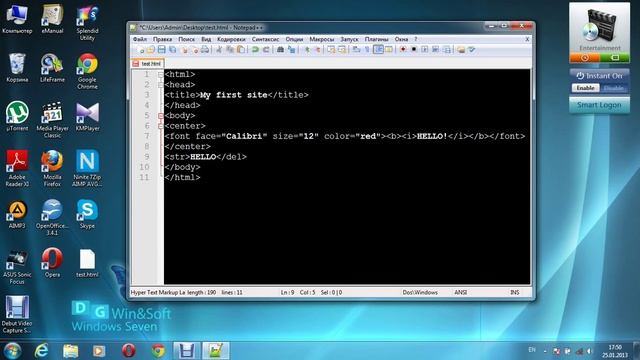Click the Open file toolbar icon
Image resolution: width=640 pixels, height=360 pixels.
click(x=151, y=50)
